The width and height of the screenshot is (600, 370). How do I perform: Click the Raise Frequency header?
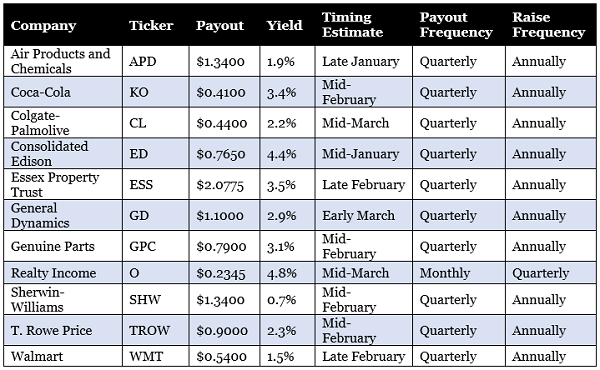click(549, 25)
